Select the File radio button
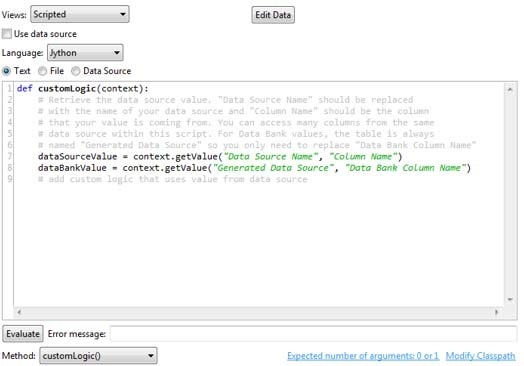 (x=42, y=71)
